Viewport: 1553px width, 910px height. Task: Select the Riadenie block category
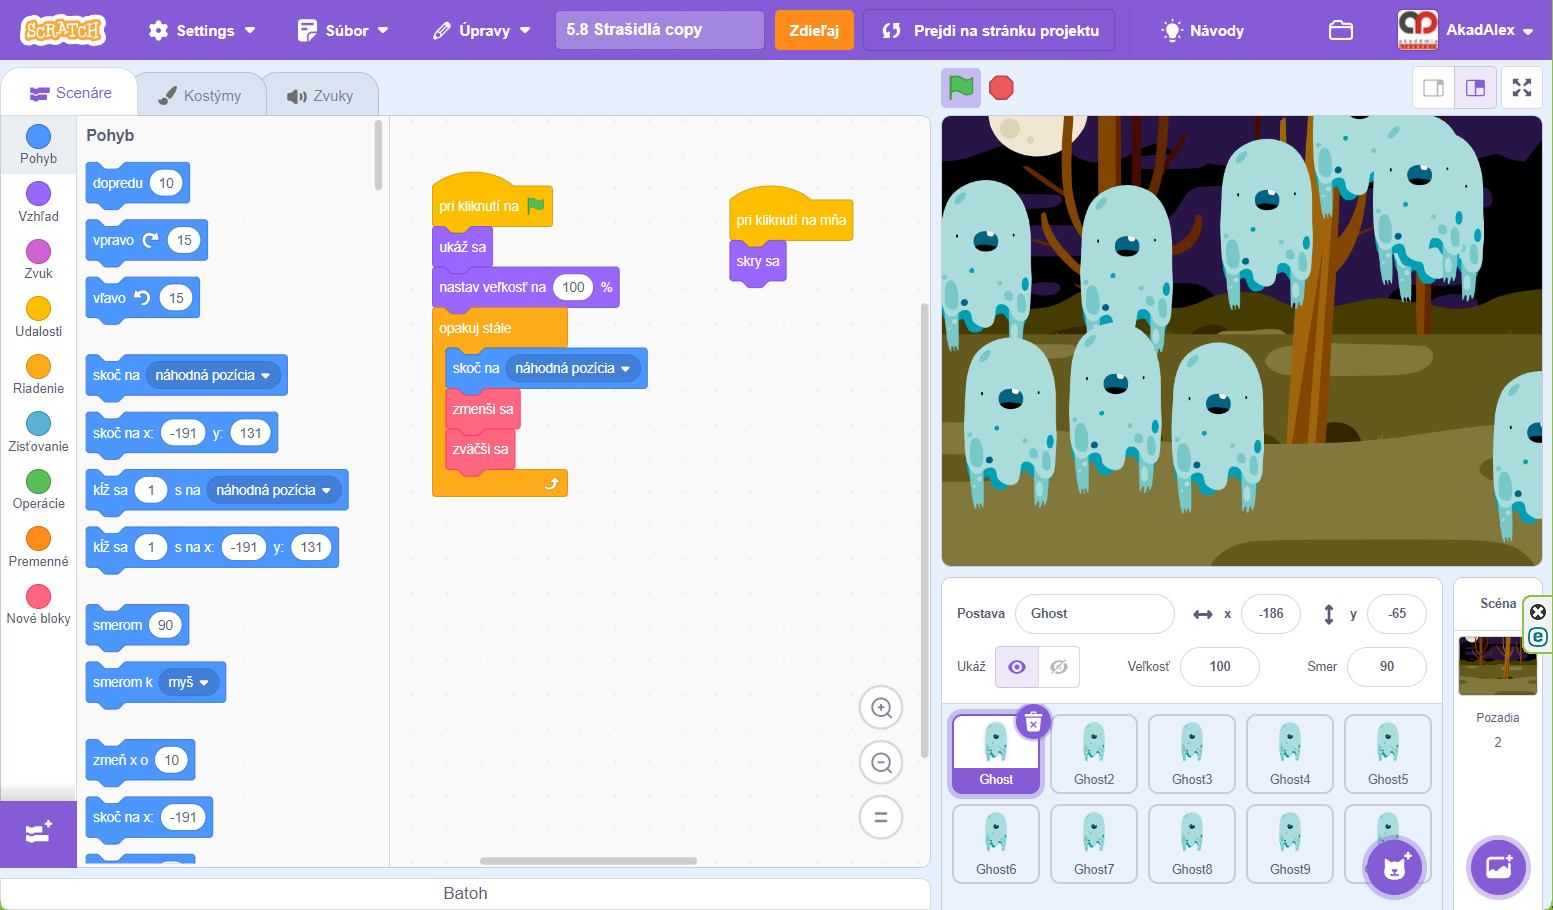pyautogui.click(x=38, y=375)
